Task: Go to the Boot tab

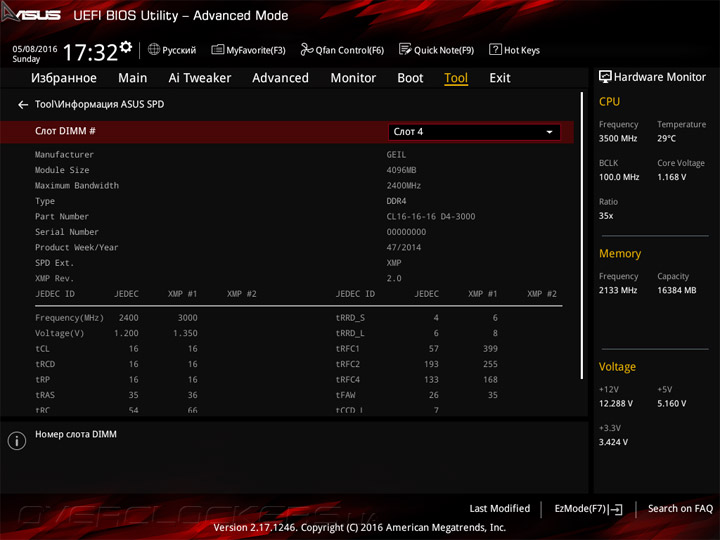Action: (x=410, y=78)
